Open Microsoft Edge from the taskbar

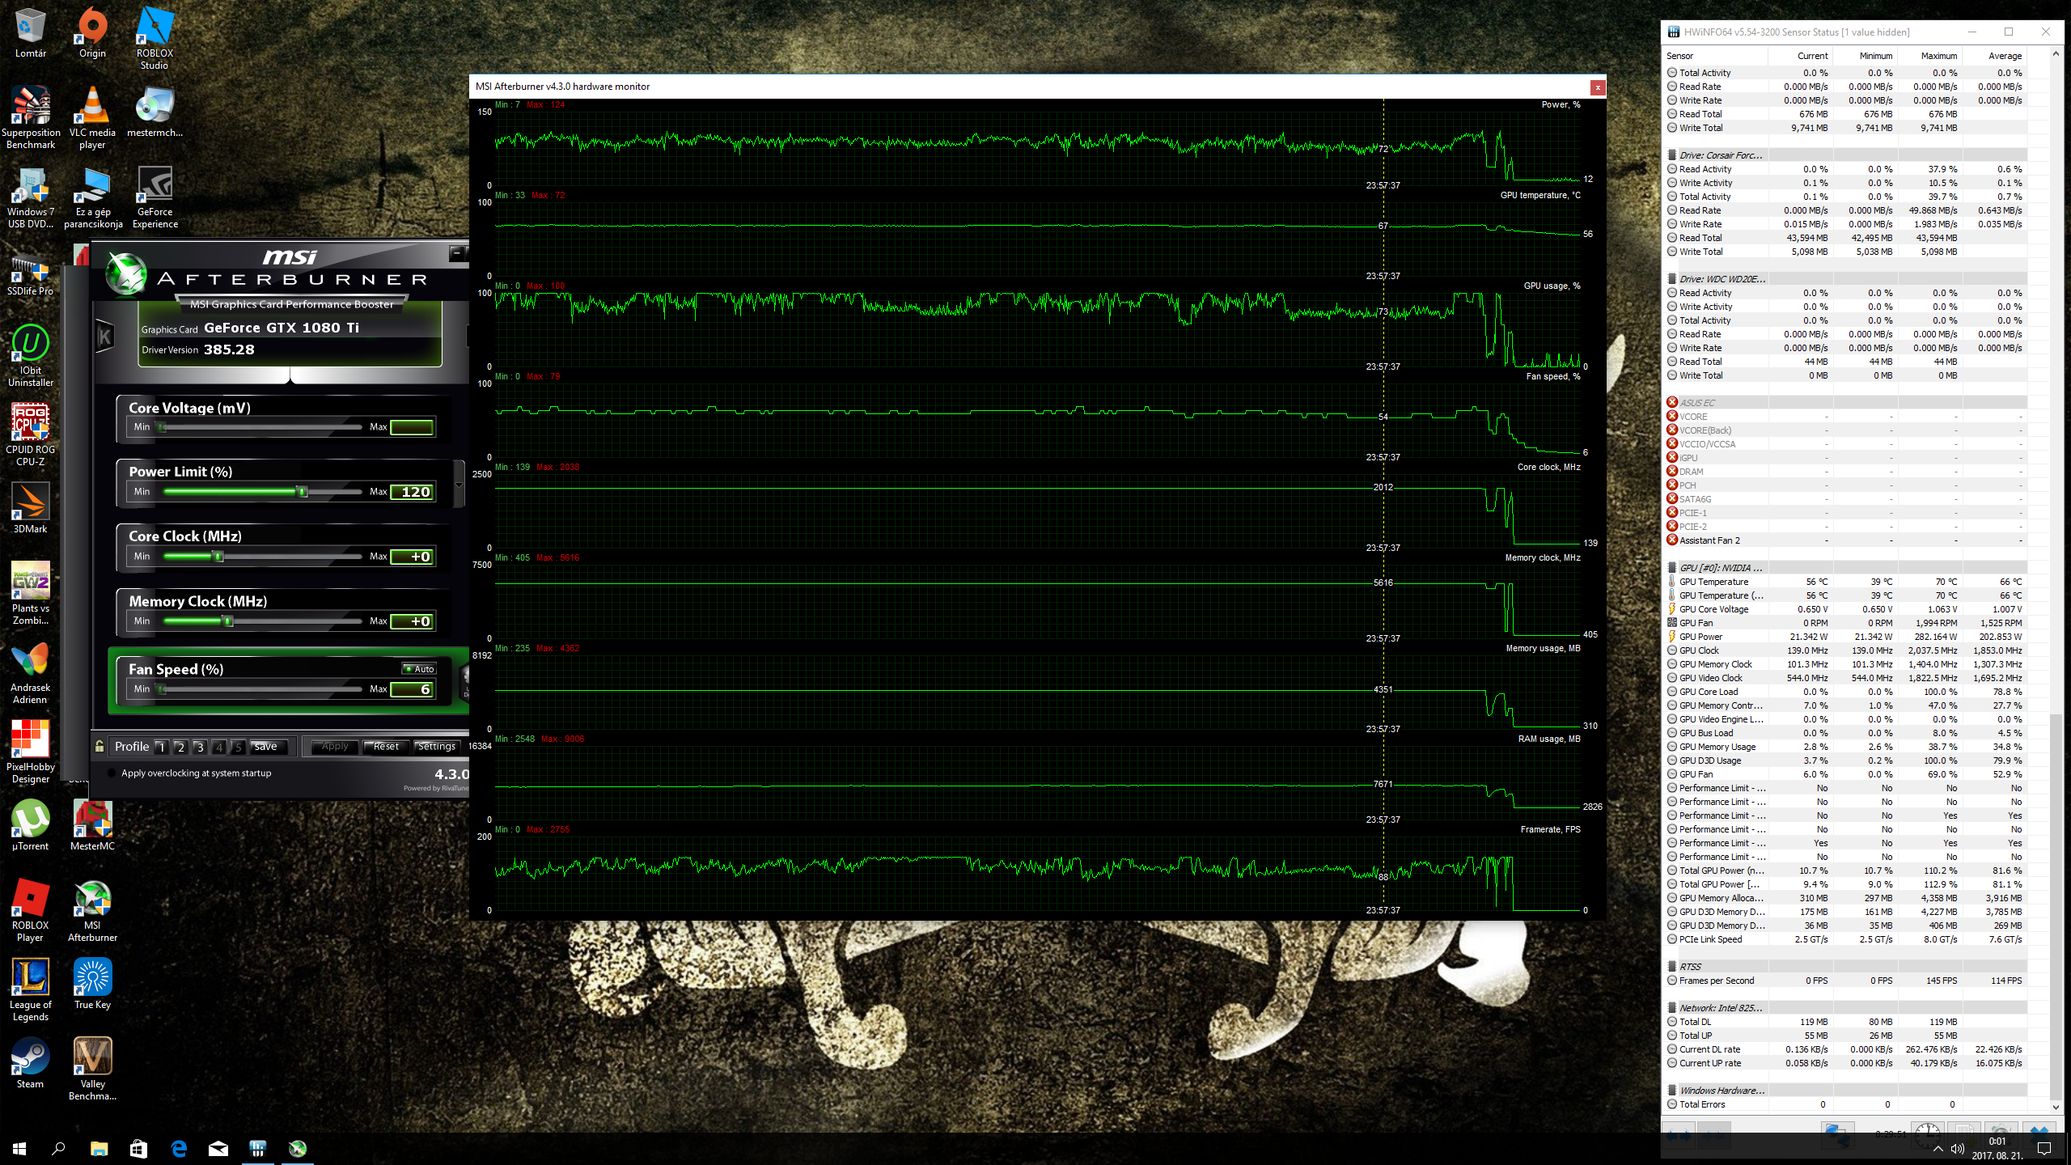[x=179, y=1149]
